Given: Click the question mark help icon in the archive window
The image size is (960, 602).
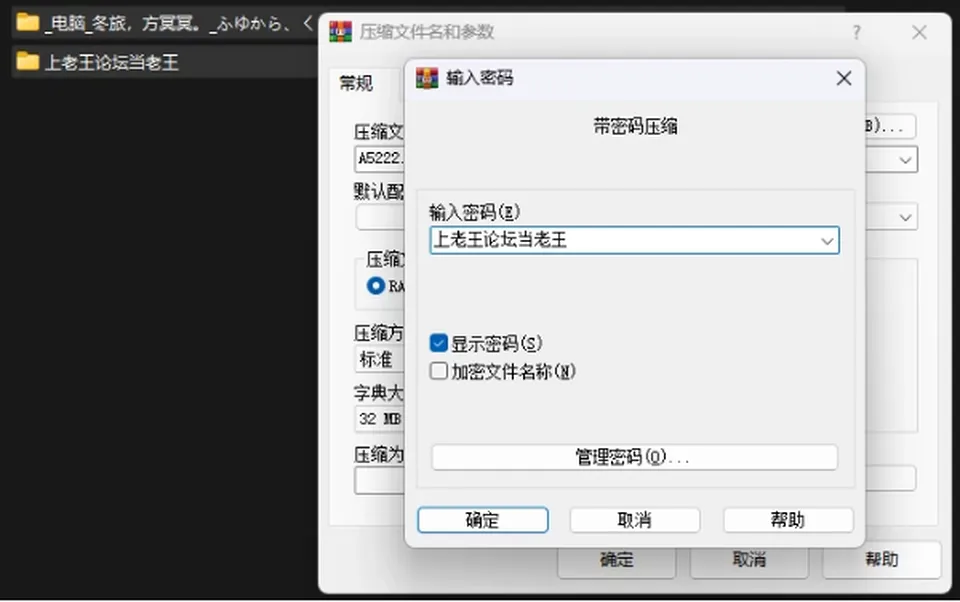Looking at the screenshot, I should tap(857, 32).
